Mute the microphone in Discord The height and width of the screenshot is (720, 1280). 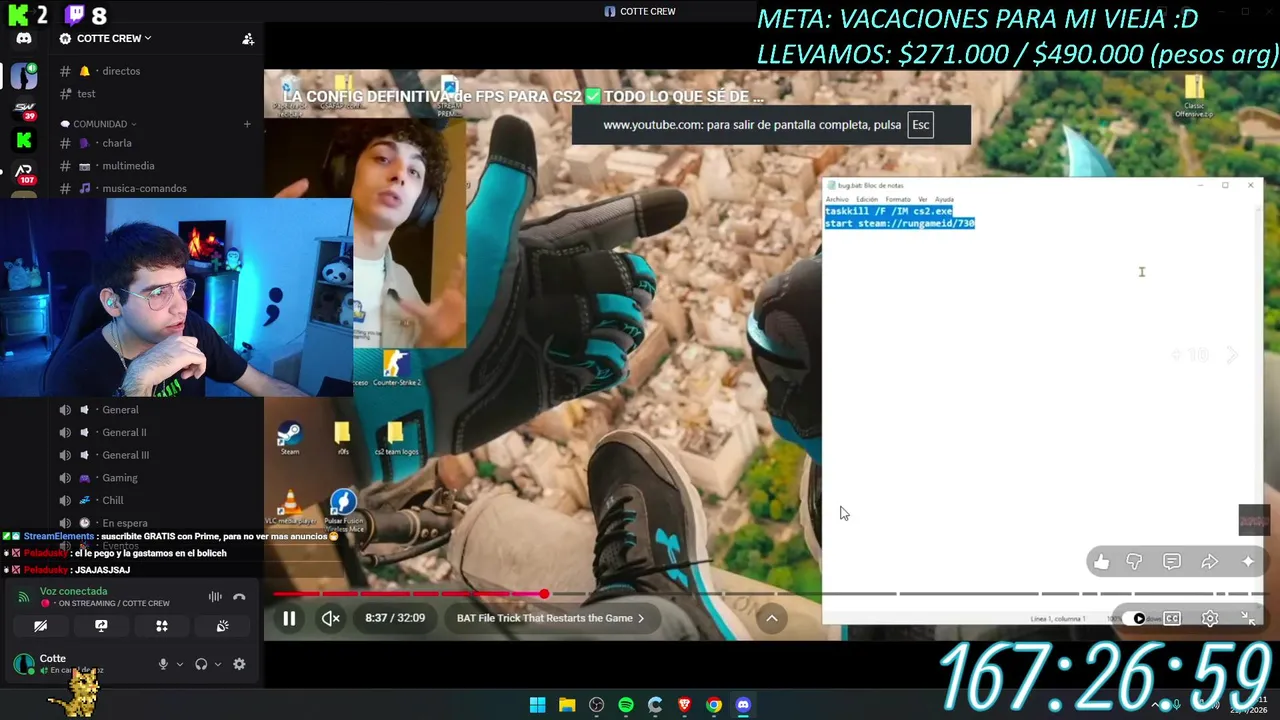pos(163,664)
